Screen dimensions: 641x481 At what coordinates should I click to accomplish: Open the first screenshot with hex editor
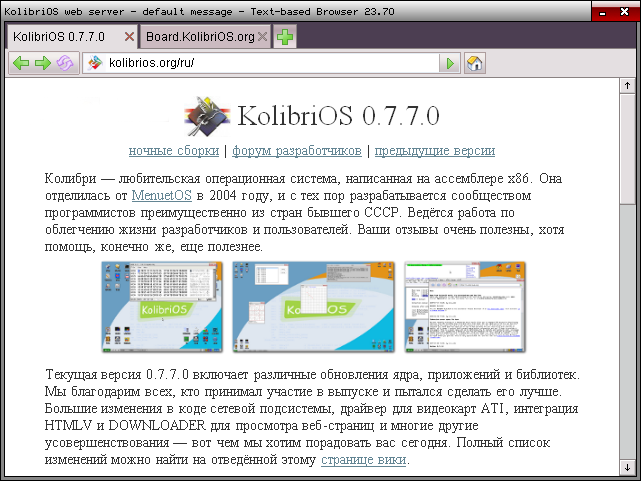point(162,307)
